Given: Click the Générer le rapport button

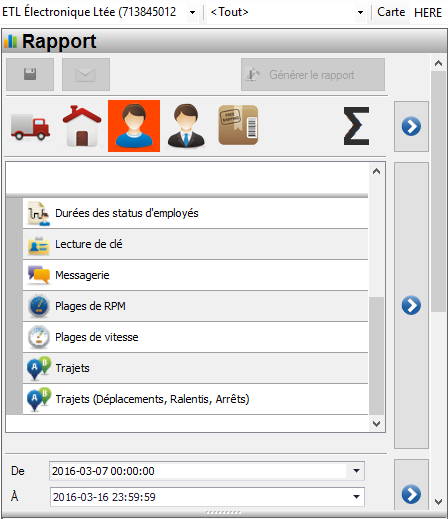Looking at the screenshot, I should 313,74.
